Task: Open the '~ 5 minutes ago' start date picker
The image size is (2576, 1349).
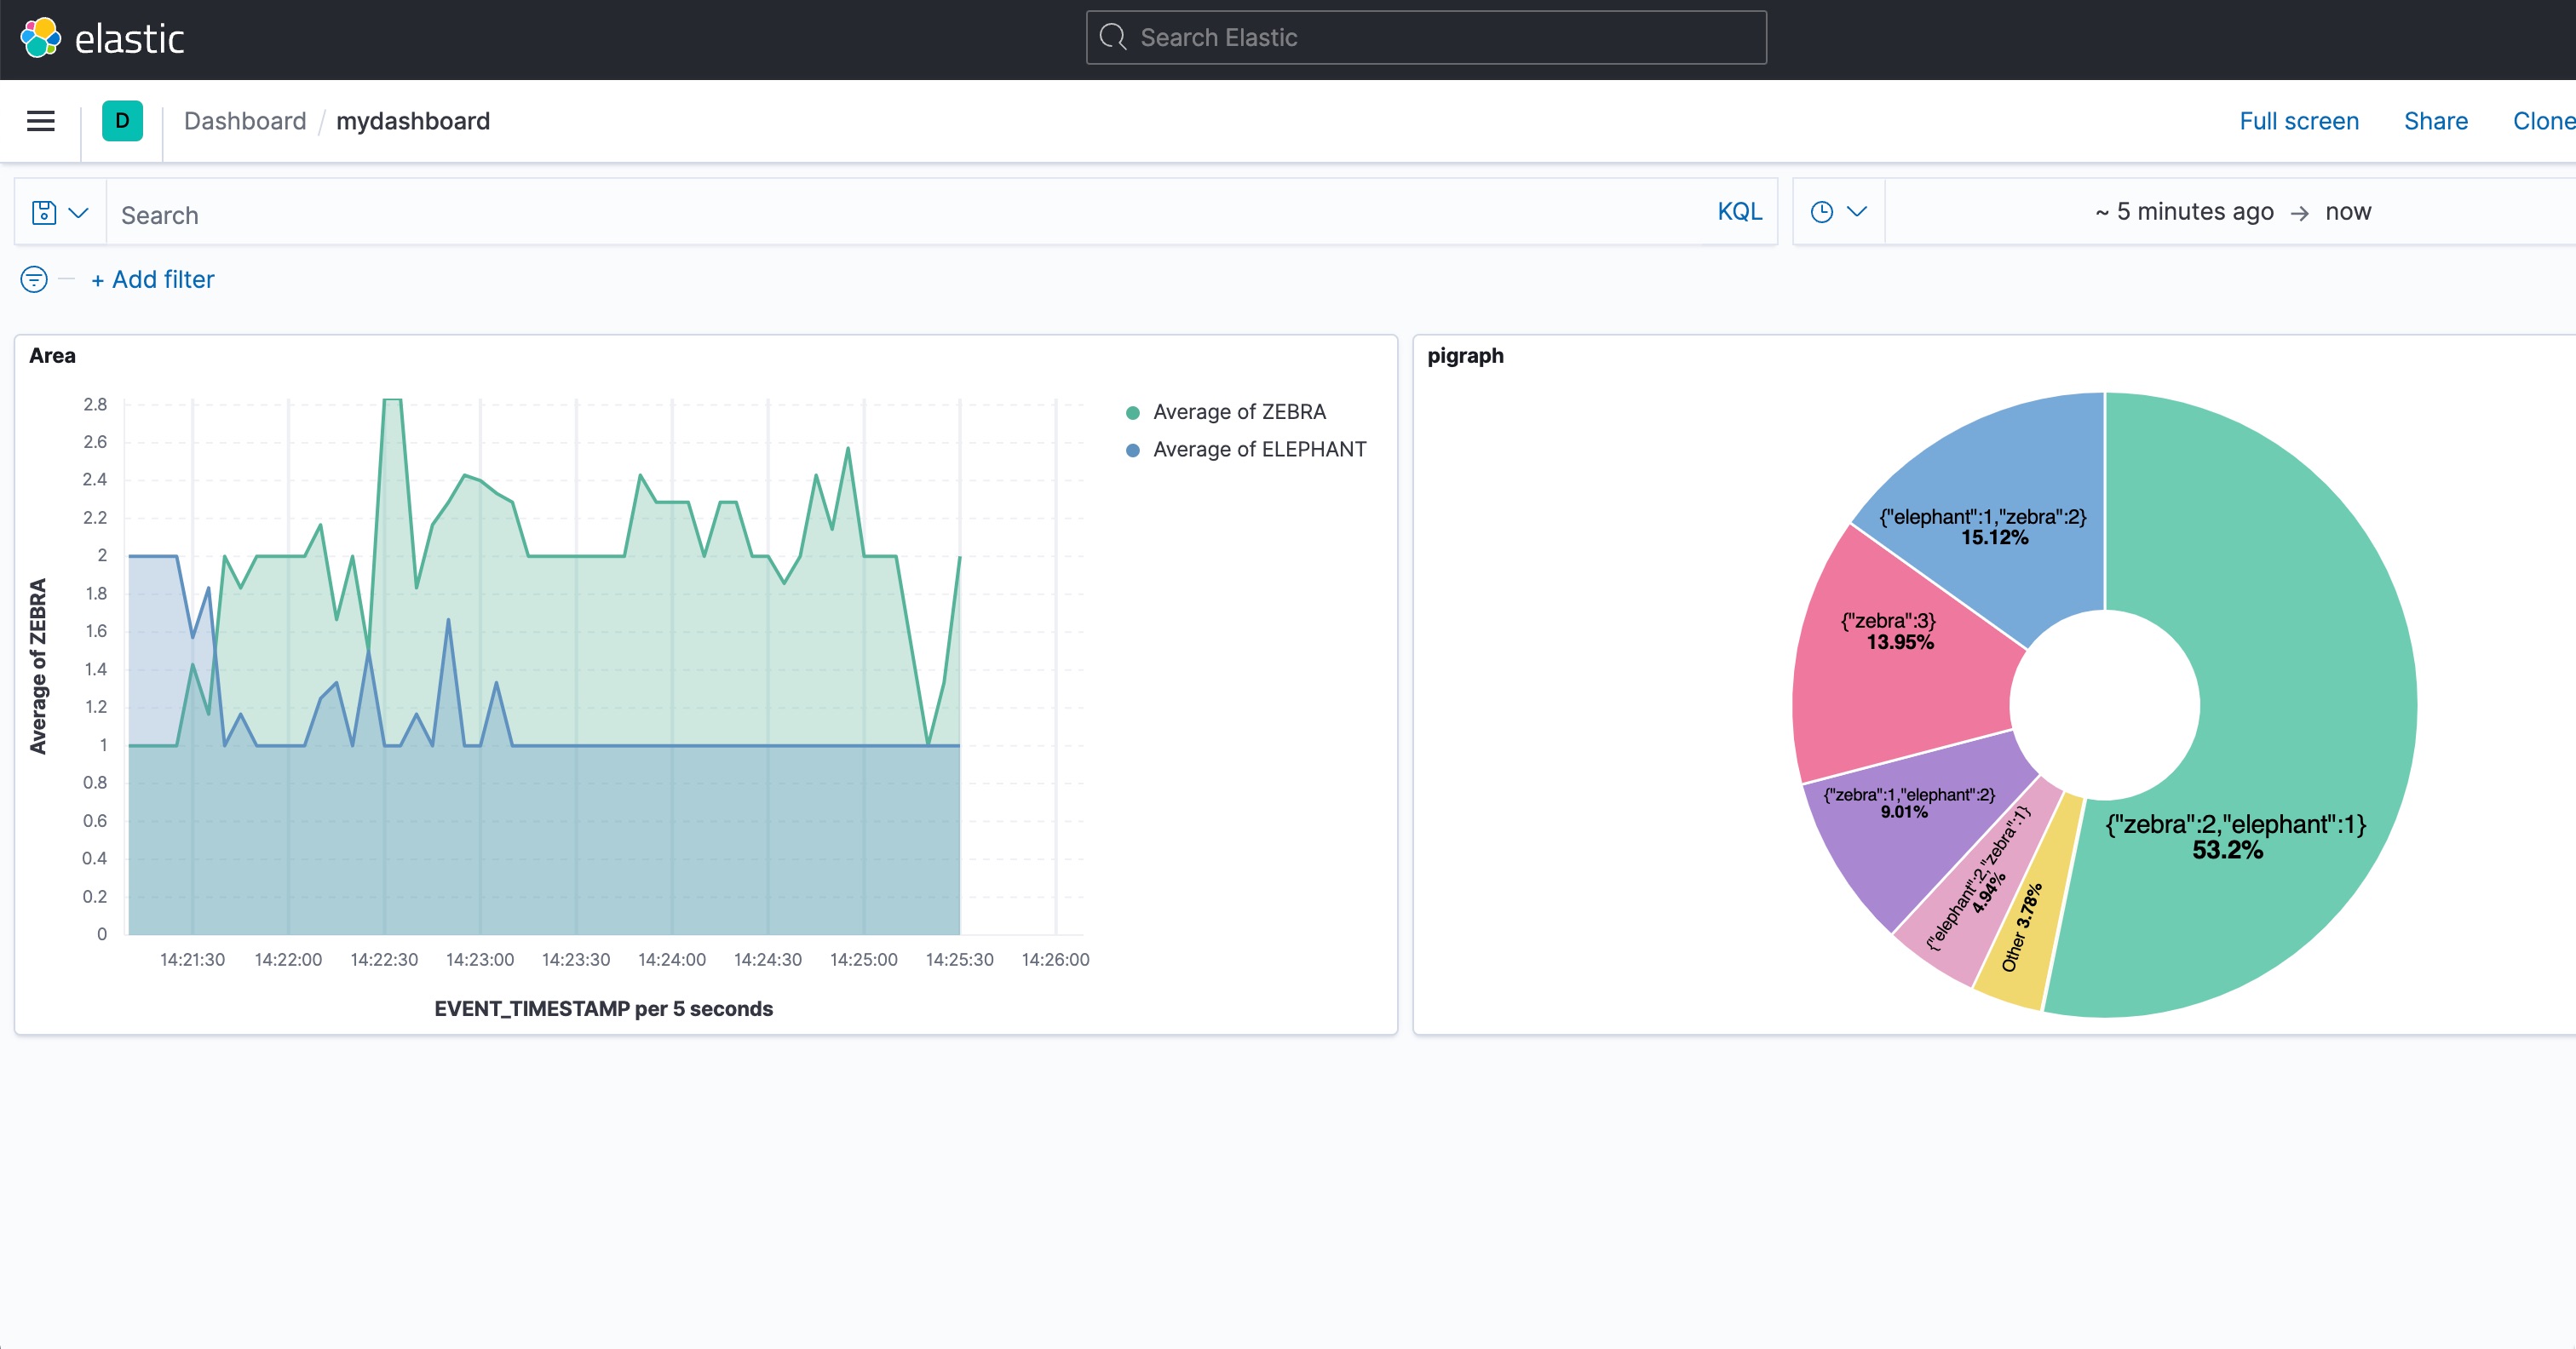Action: [2184, 212]
